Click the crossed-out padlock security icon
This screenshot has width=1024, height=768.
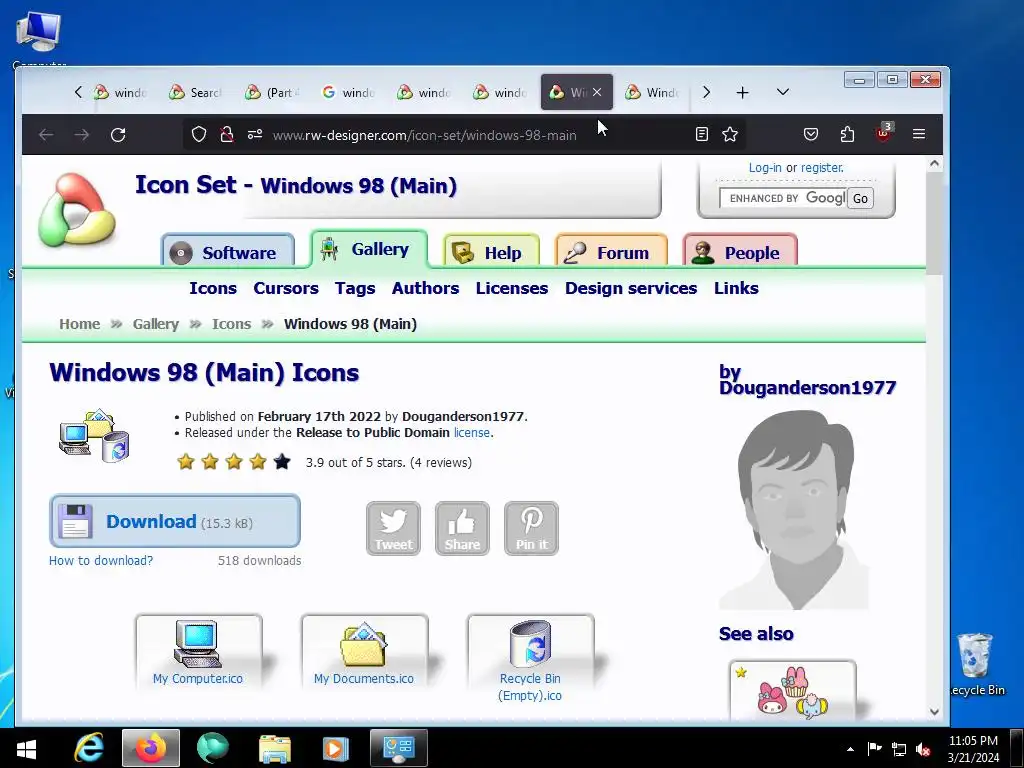click(227, 135)
